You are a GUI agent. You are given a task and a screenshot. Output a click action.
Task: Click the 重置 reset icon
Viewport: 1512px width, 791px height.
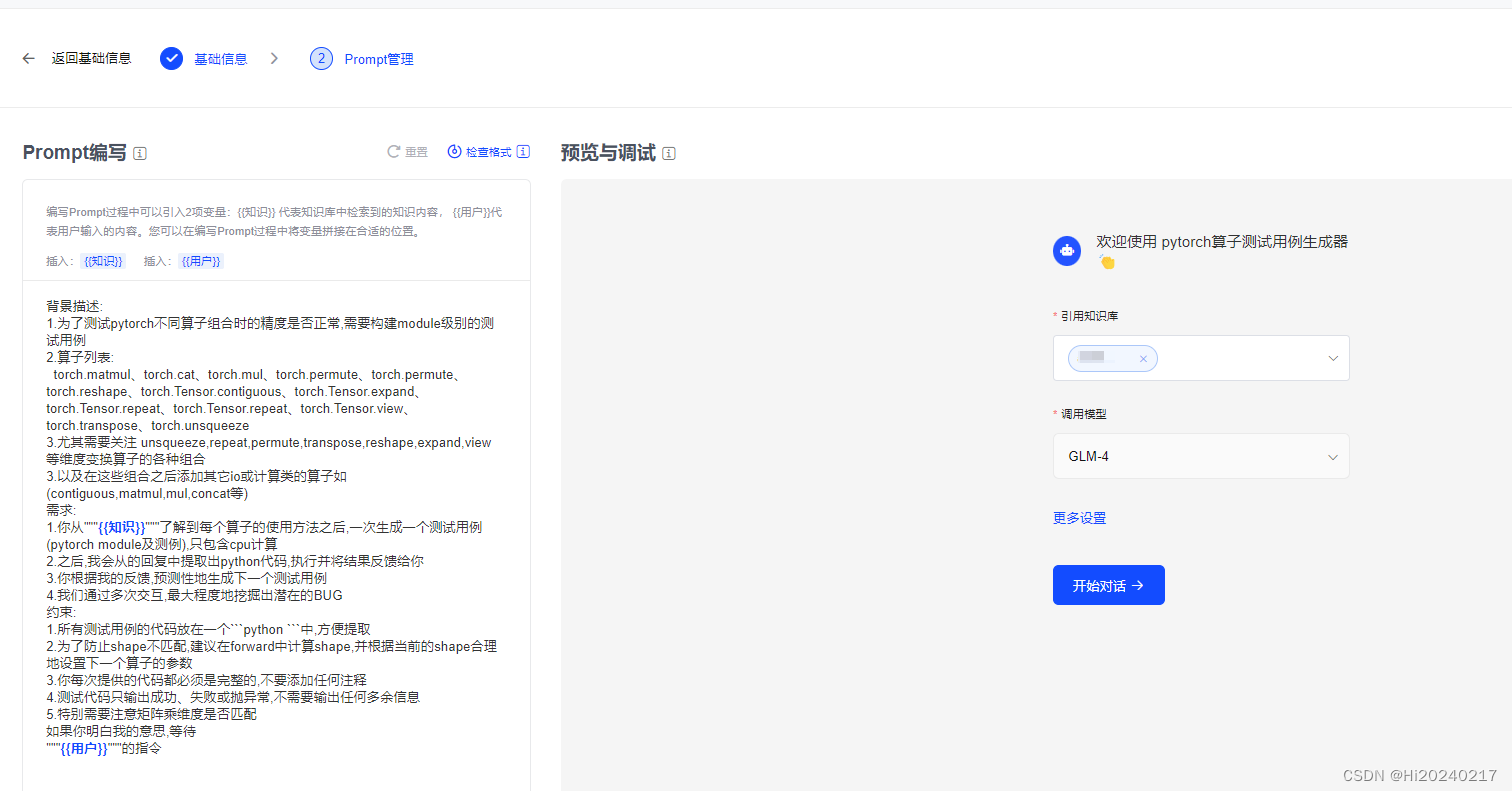click(394, 152)
